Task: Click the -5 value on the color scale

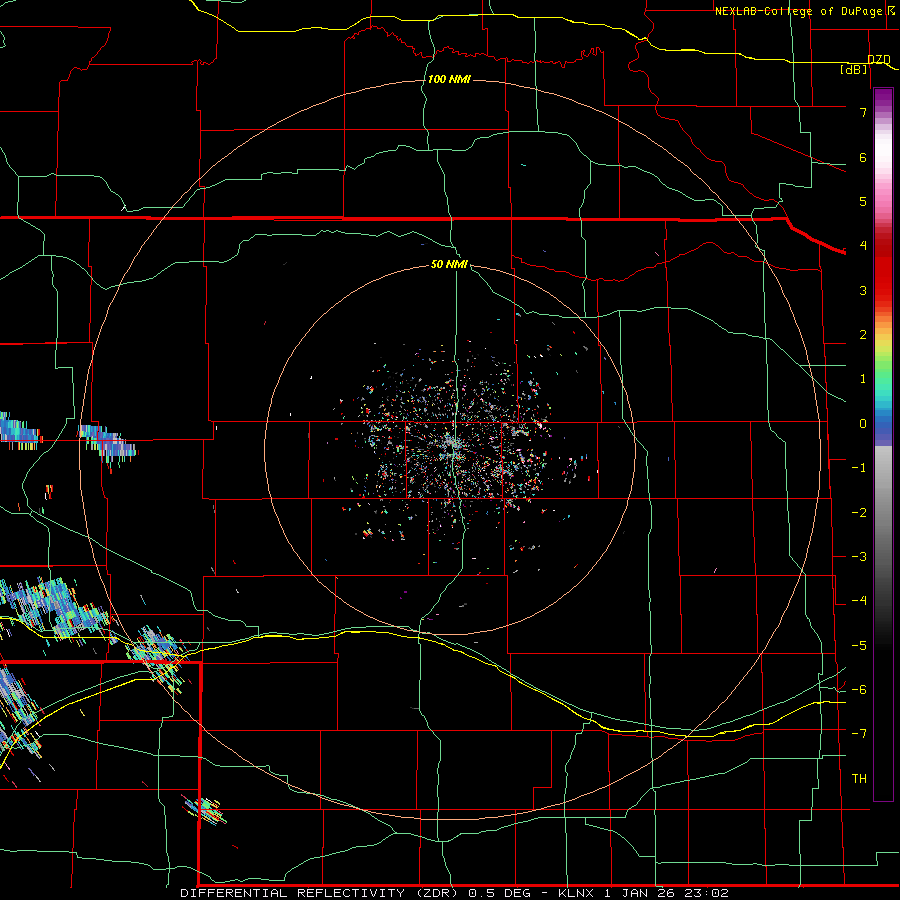Action: (859, 646)
